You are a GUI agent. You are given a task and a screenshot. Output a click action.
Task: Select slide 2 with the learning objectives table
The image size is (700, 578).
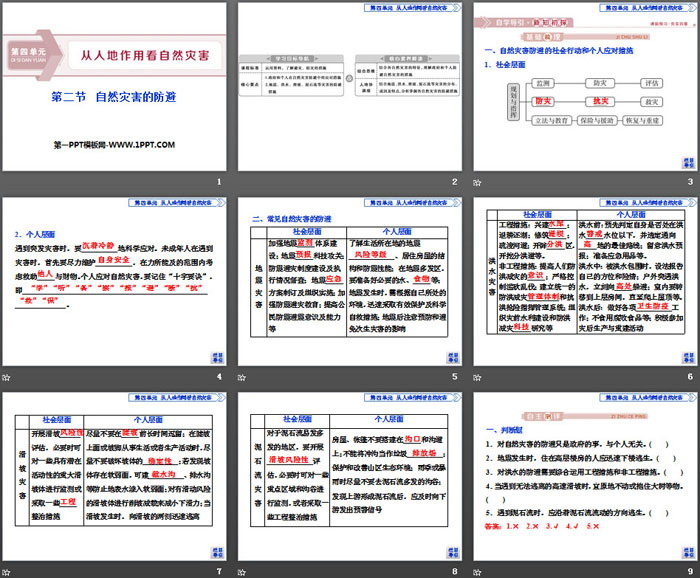point(349,87)
